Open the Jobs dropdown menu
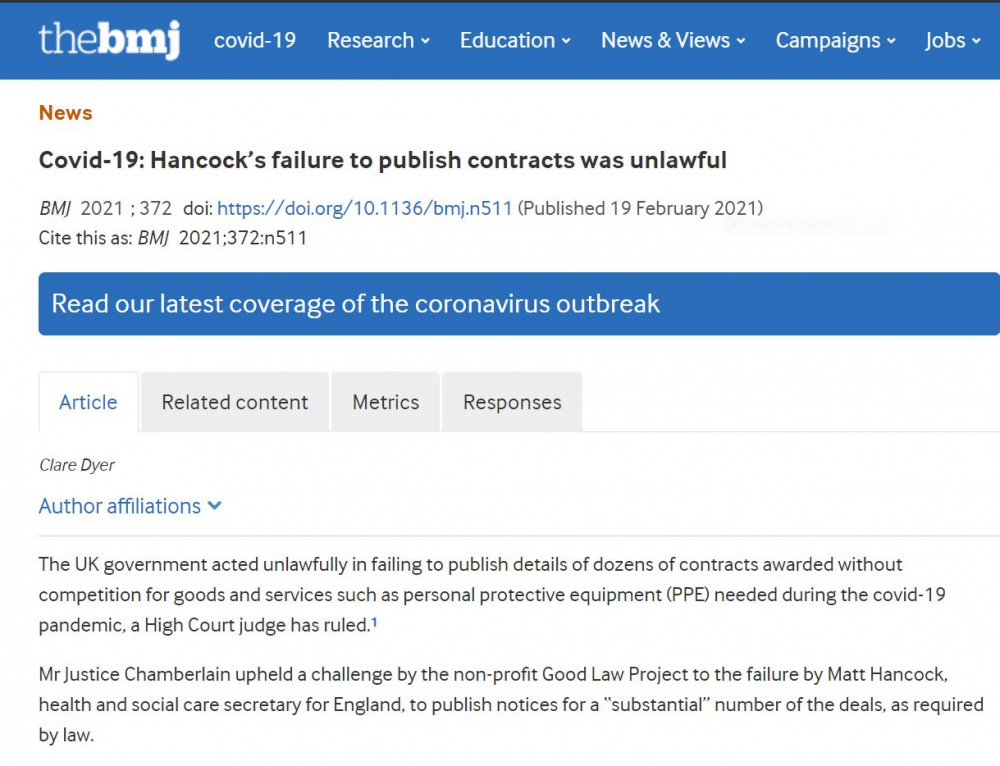 coord(953,40)
